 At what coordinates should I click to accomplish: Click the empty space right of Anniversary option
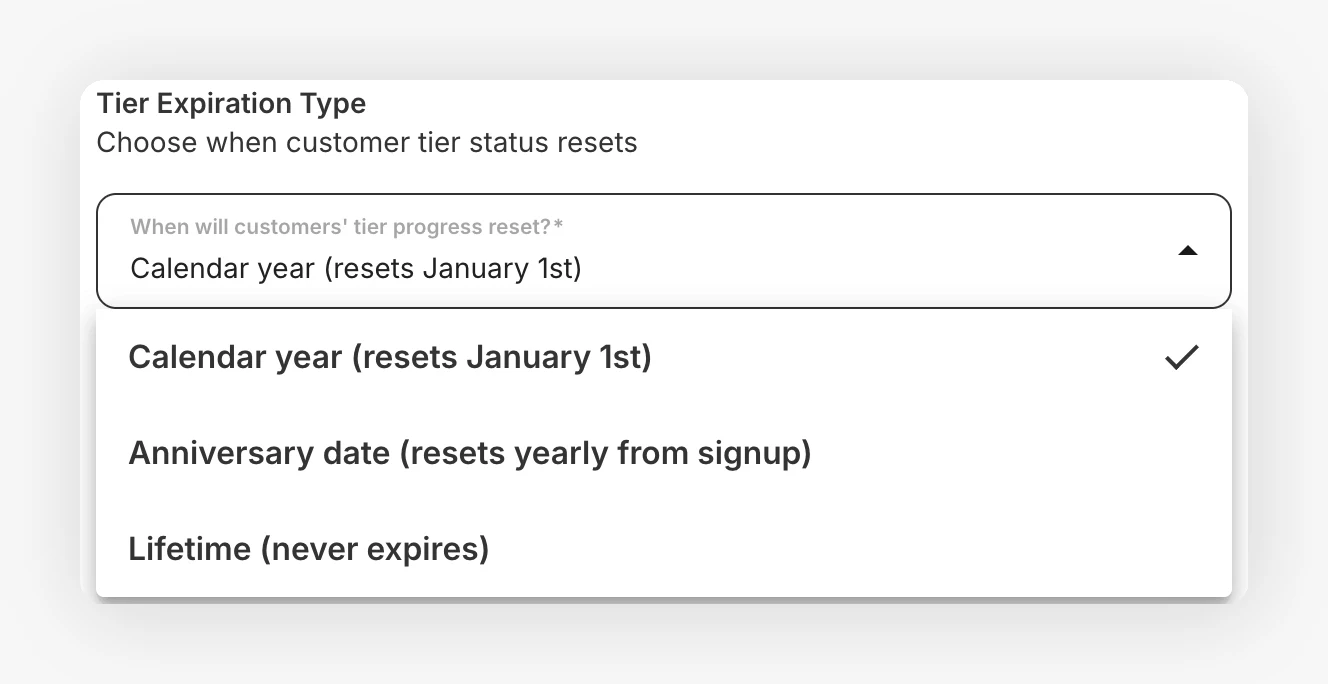tap(1021, 454)
